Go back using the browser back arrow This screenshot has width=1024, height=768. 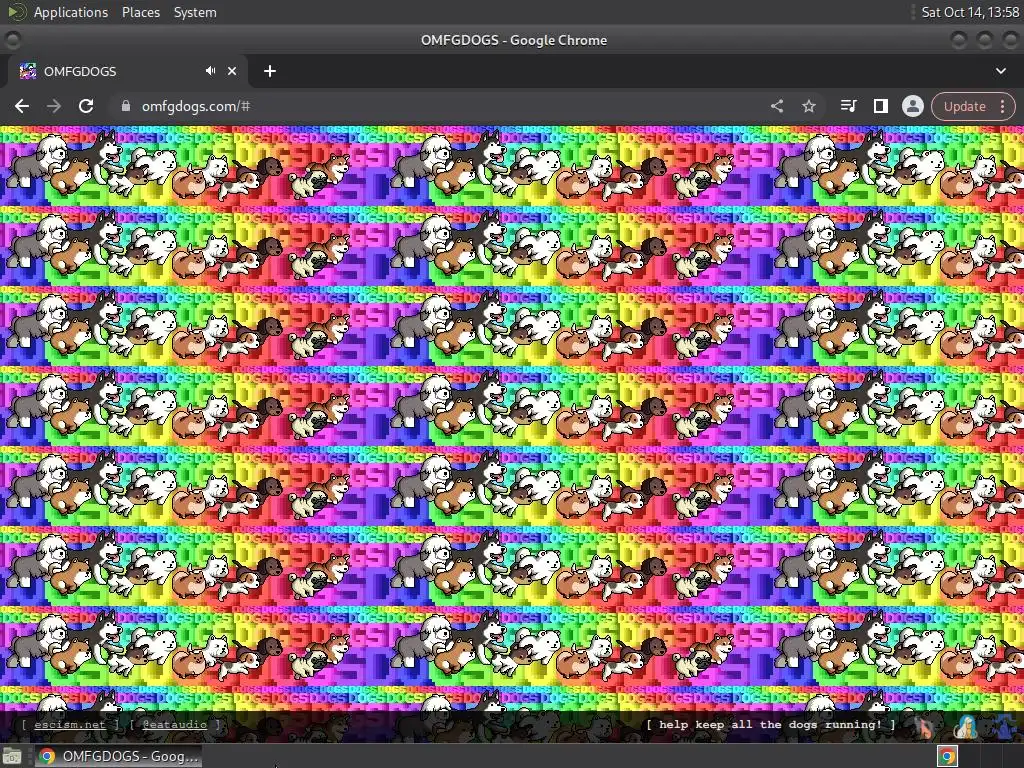coord(22,106)
